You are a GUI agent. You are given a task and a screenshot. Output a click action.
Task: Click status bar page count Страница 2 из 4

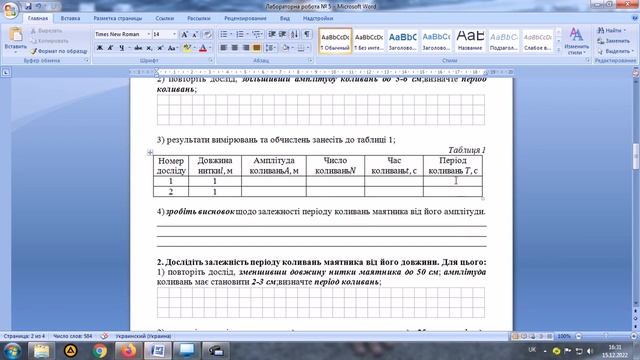[24, 336]
